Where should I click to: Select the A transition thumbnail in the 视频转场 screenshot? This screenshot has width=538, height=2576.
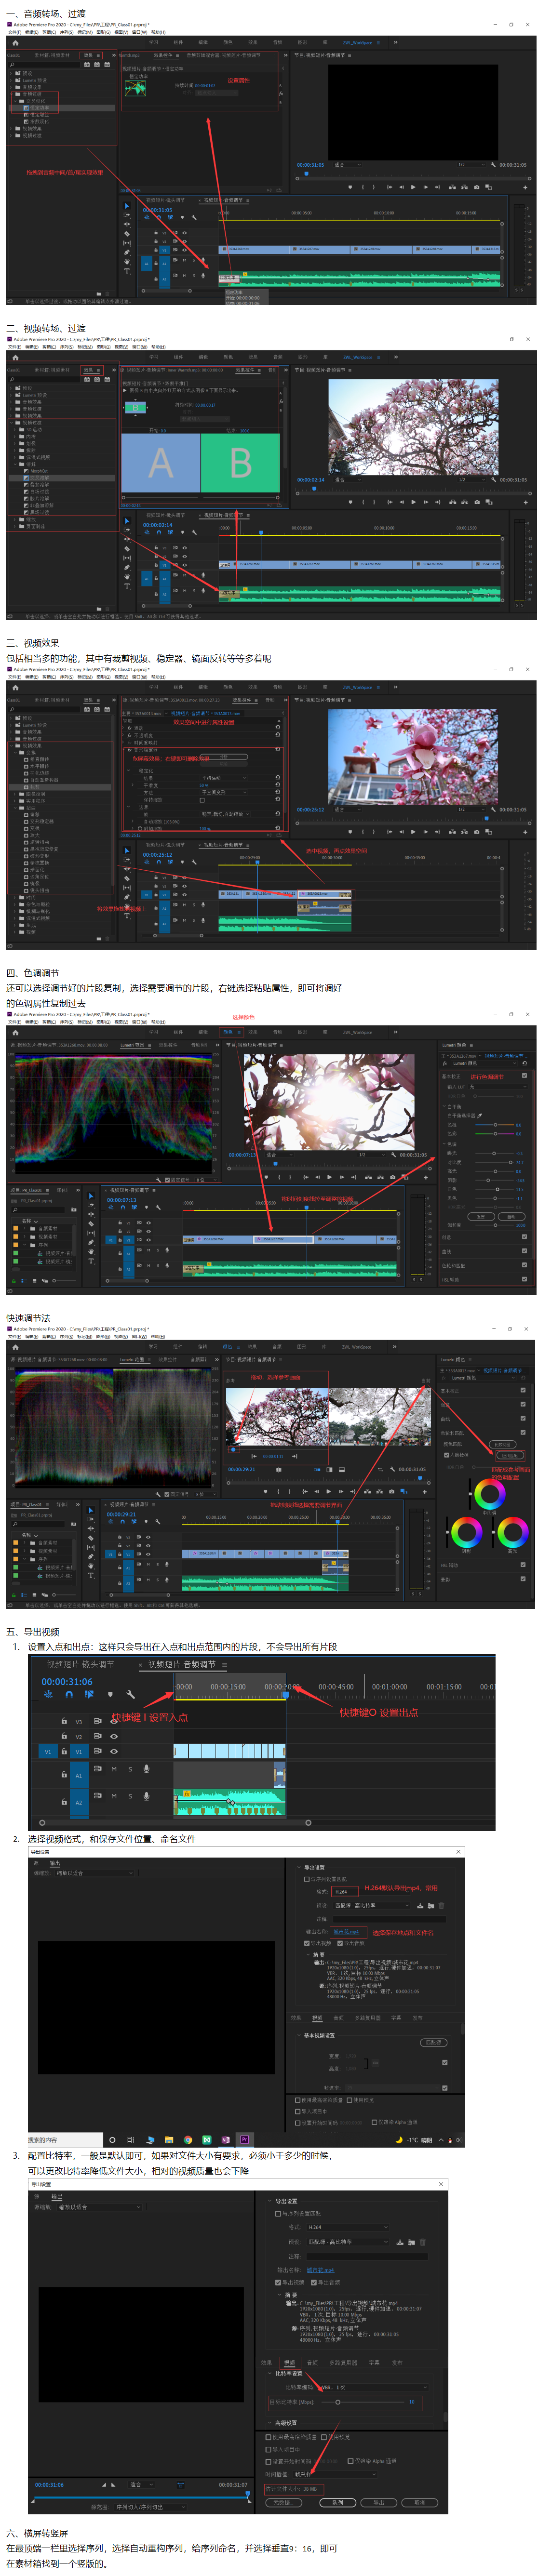click(x=160, y=463)
